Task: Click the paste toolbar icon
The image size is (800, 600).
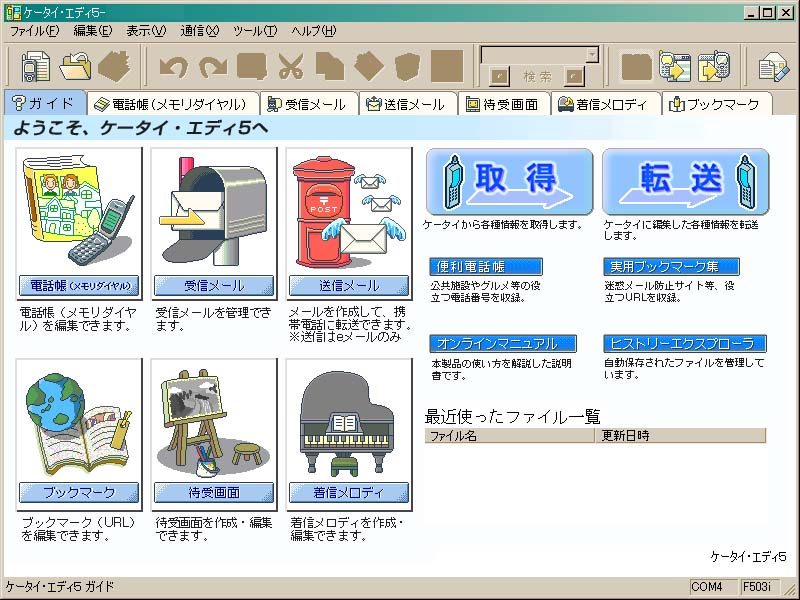Action: click(368, 66)
